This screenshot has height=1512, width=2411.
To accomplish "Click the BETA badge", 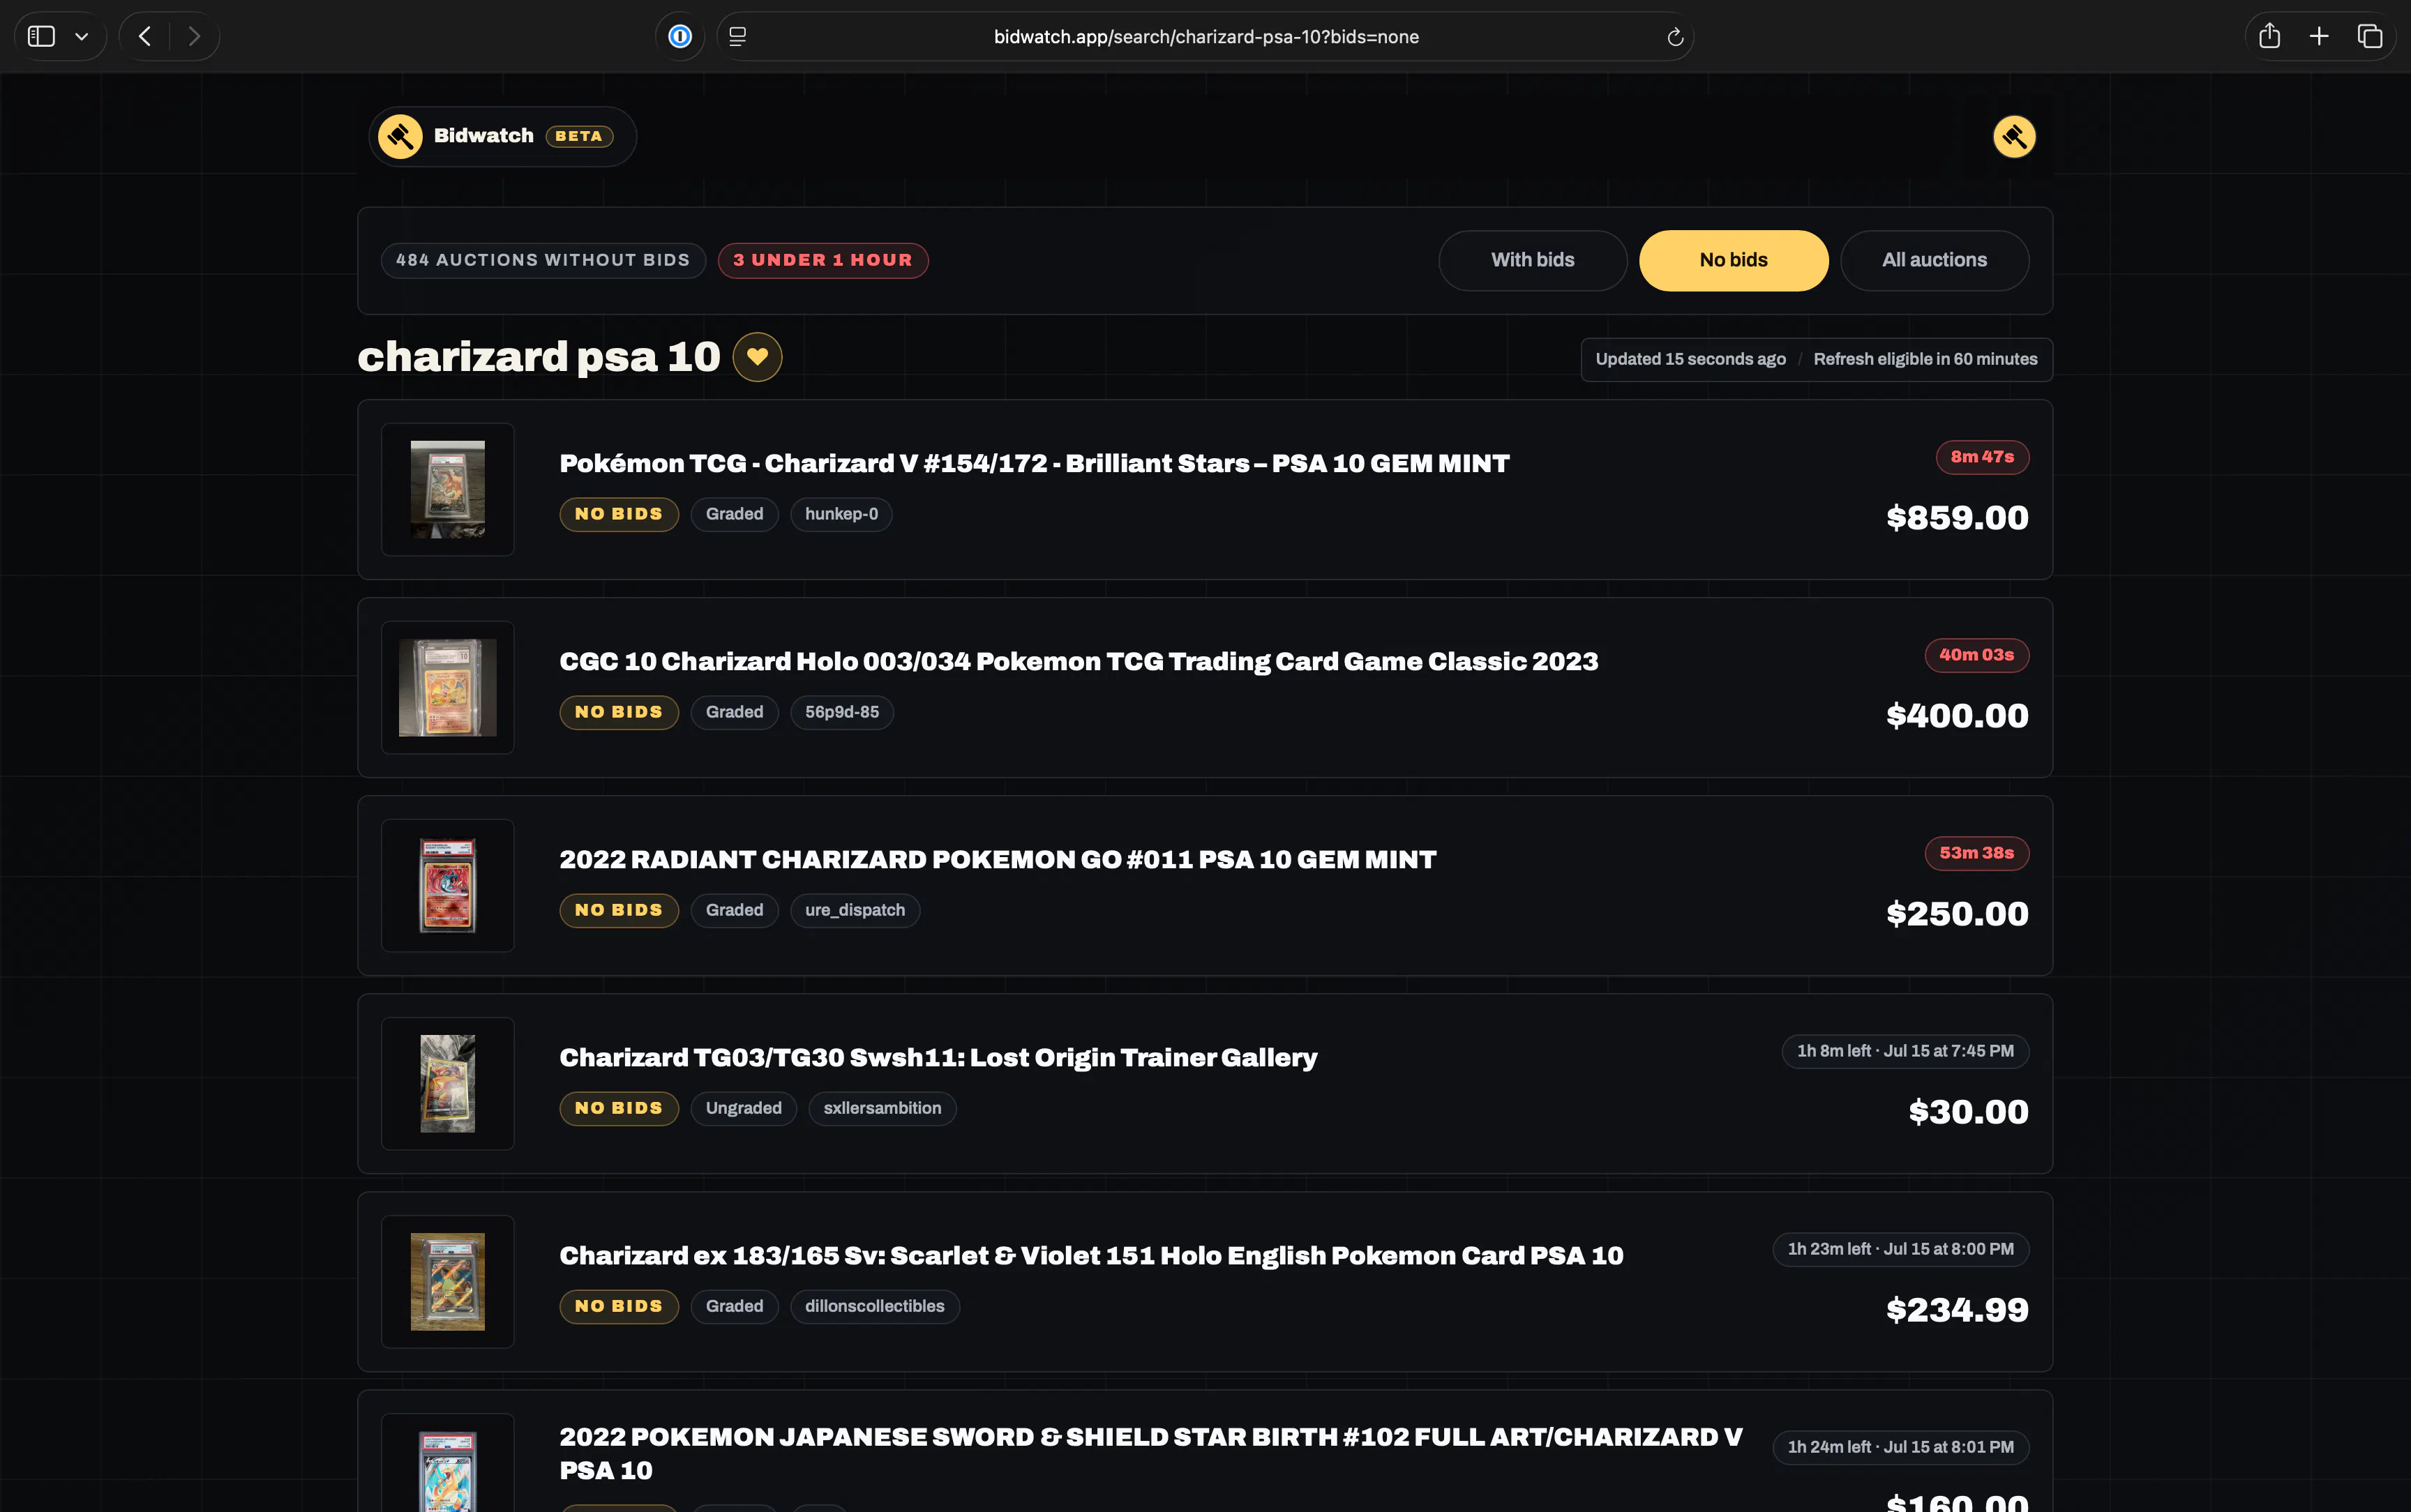I will pos(579,136).
